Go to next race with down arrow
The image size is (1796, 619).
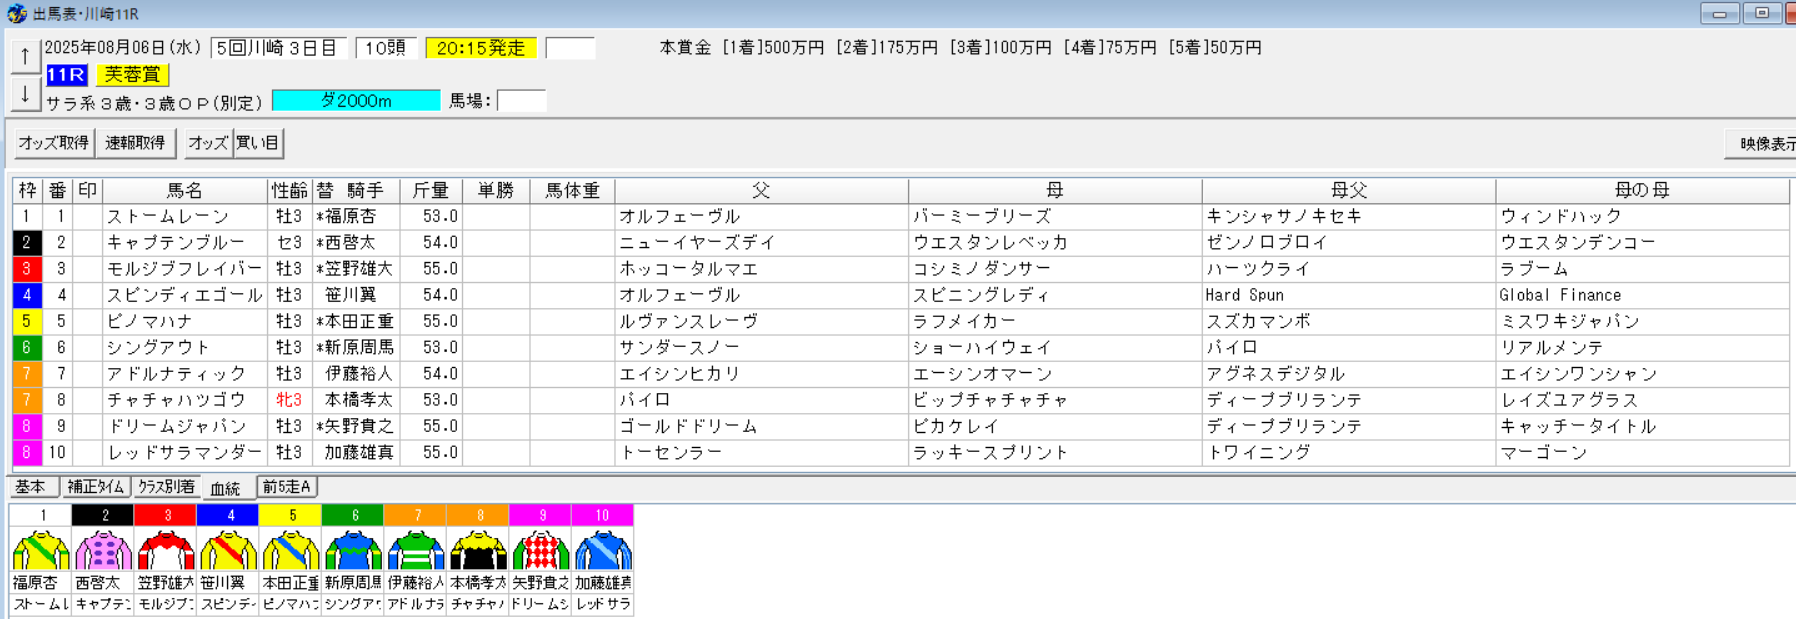pos(25,94)
